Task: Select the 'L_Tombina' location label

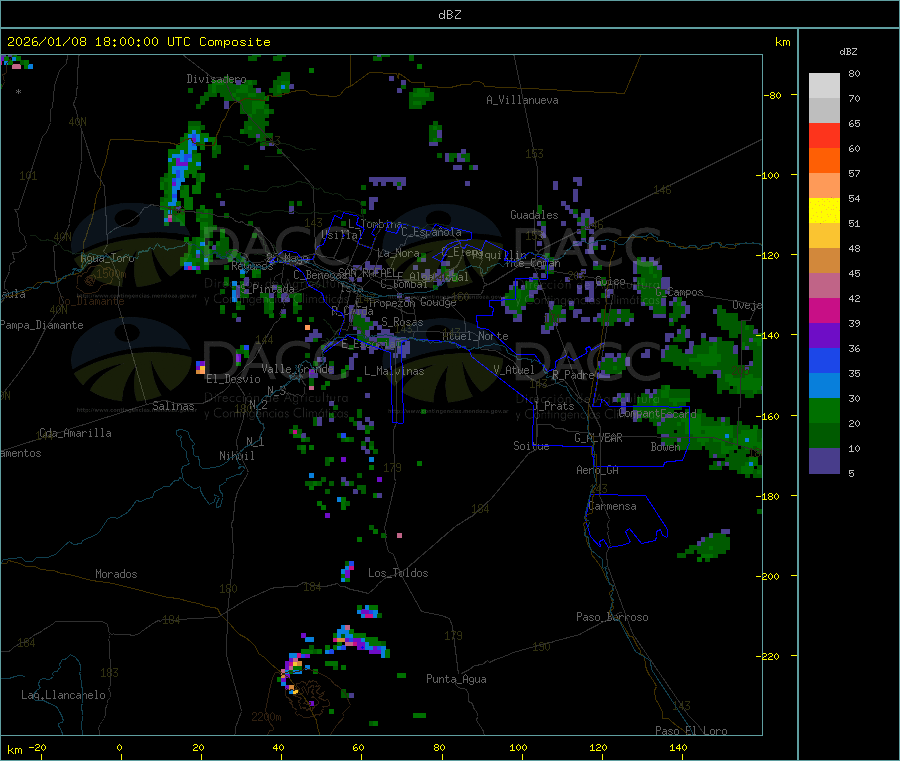Action: click(x=375, y=224)
